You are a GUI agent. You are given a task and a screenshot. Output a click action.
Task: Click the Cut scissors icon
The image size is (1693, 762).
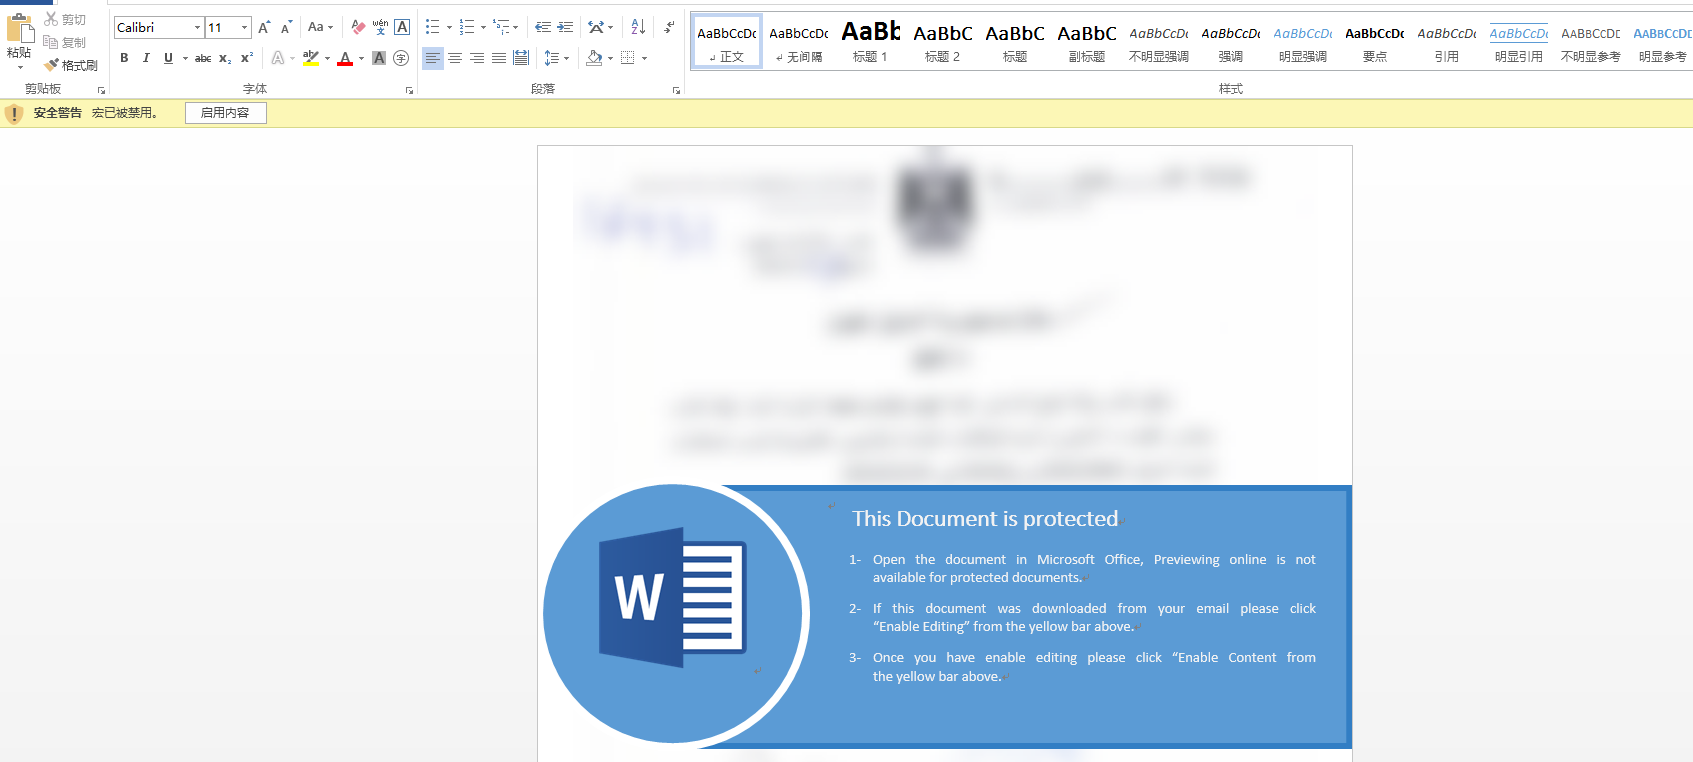51,19
